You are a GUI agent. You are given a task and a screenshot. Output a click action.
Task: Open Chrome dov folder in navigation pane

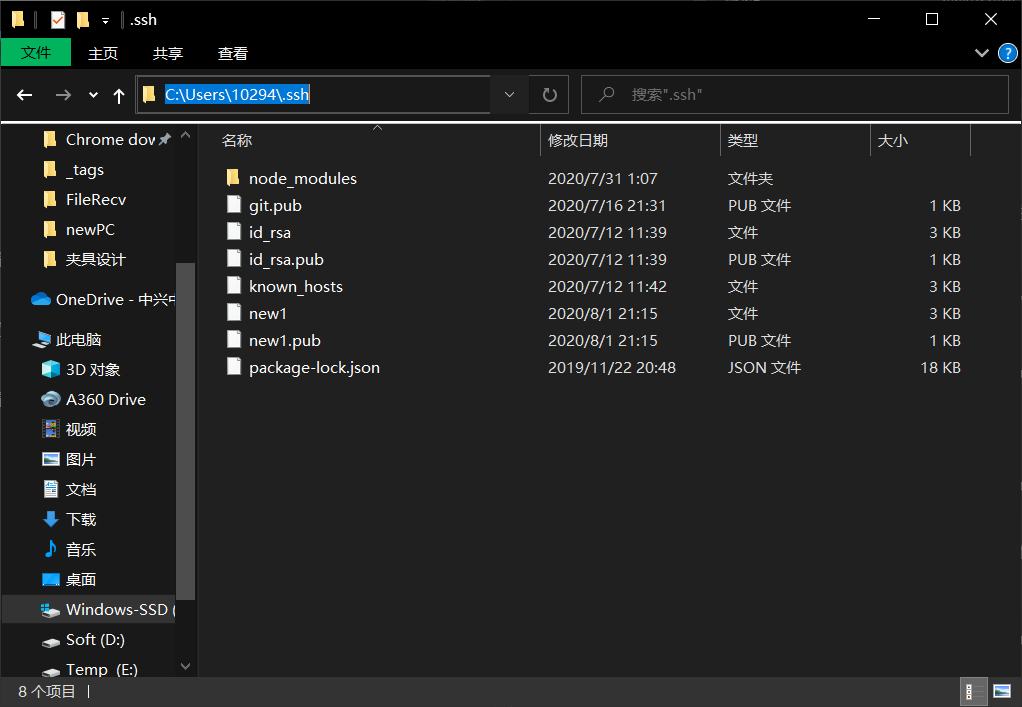(110, 139)
